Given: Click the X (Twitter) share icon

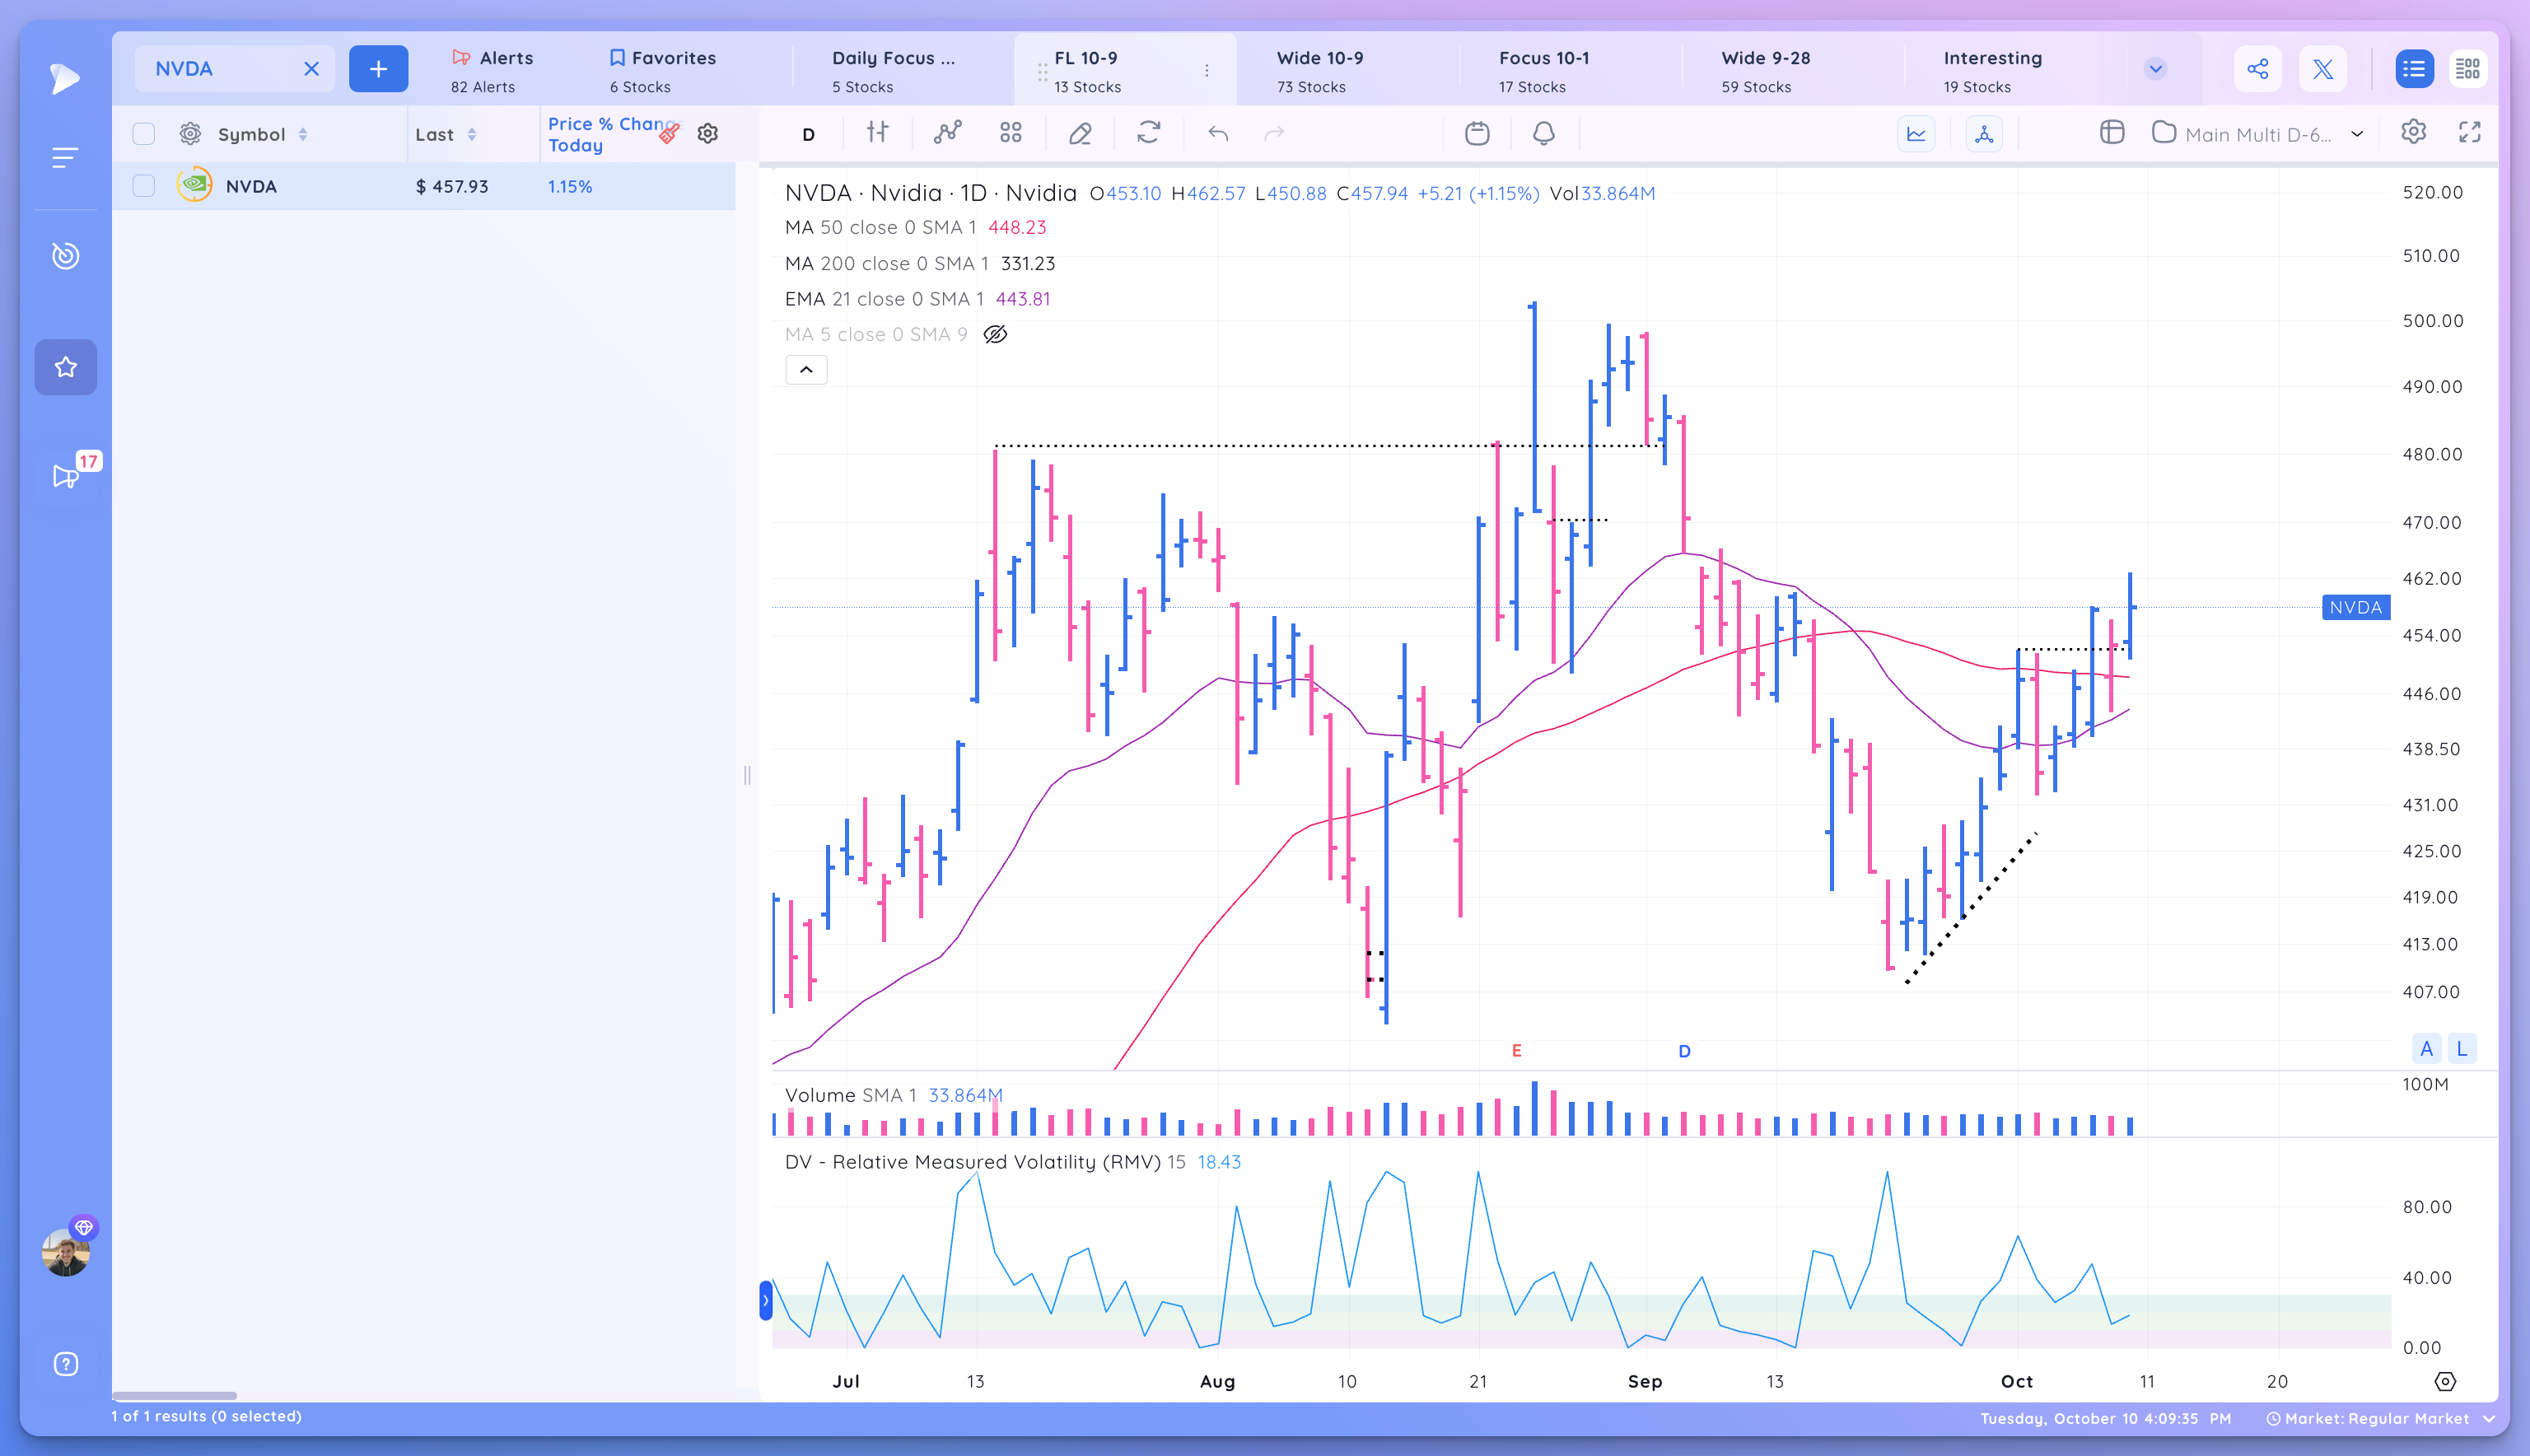Looking at the screenshot, I should pyautogui.click(x=2323, y=69).
